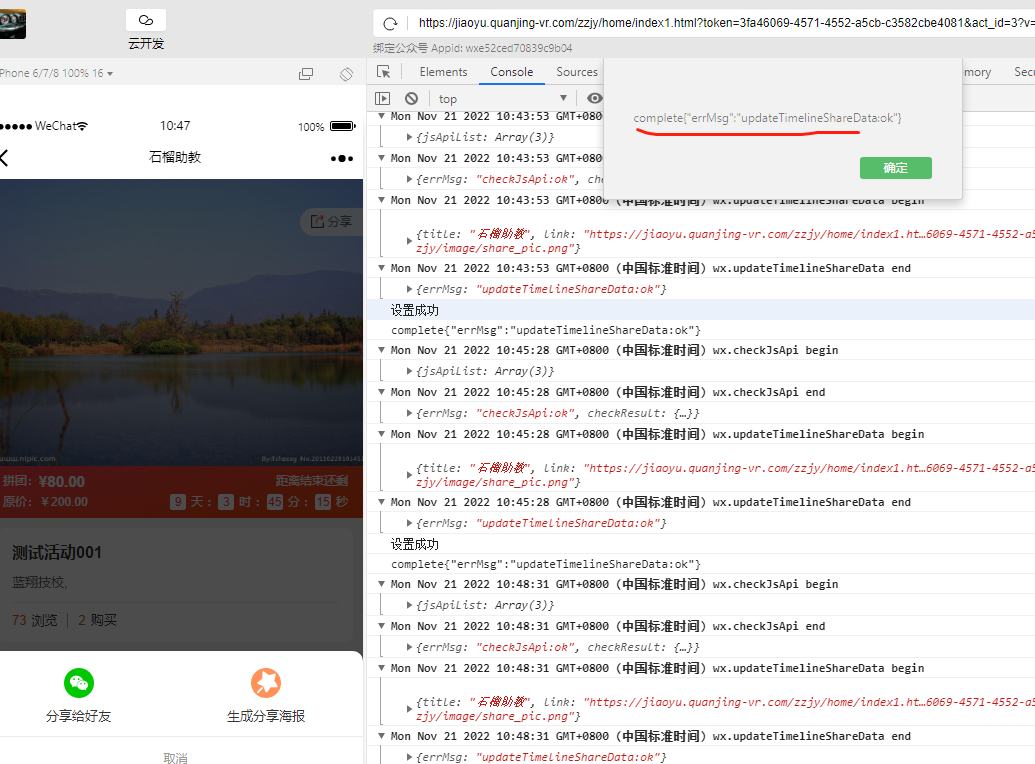Click the second 设置成功 console log line
The width and height of the screenshot is (1035, 764).
point(415,544)
